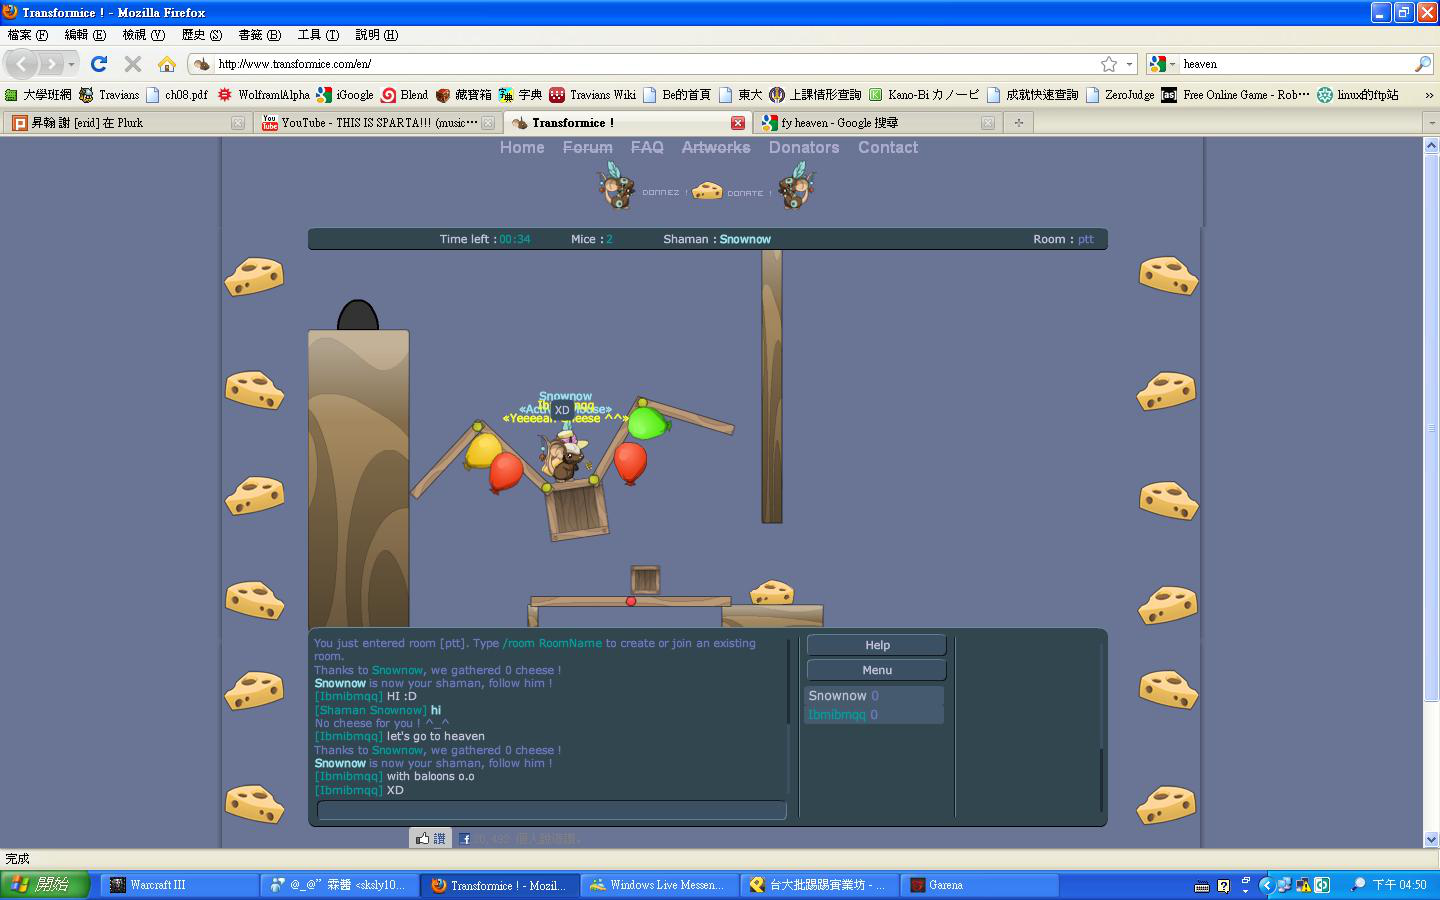The height and width of the screenshot is (900, 1440).
Task: Switch to Windows Live Messenger taskbar button
Action: [660, 885]
